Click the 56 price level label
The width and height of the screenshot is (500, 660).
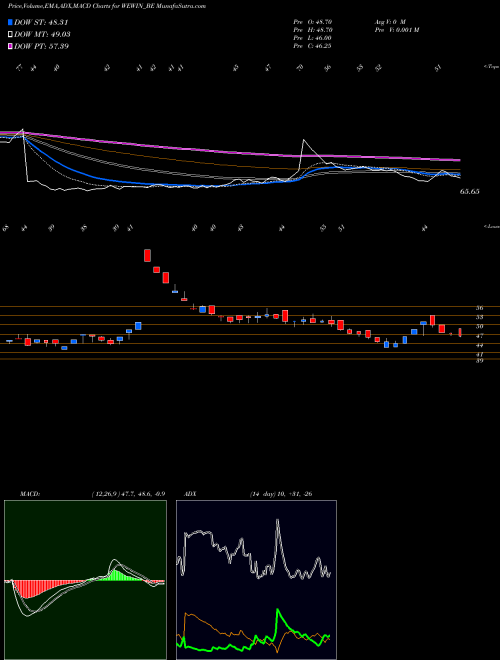tap(479, 308)
